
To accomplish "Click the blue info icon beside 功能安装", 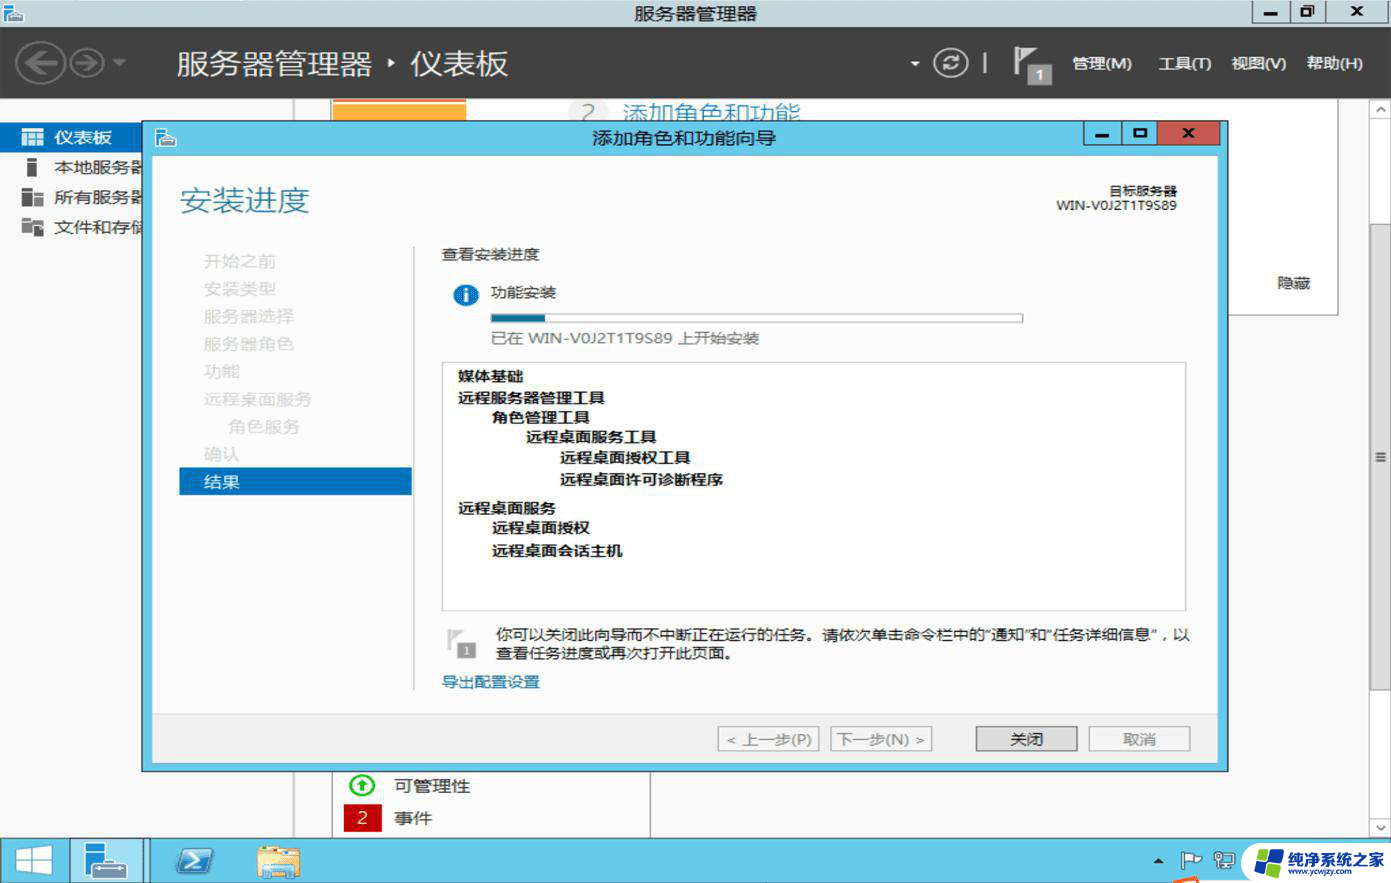I will point(465,295).
